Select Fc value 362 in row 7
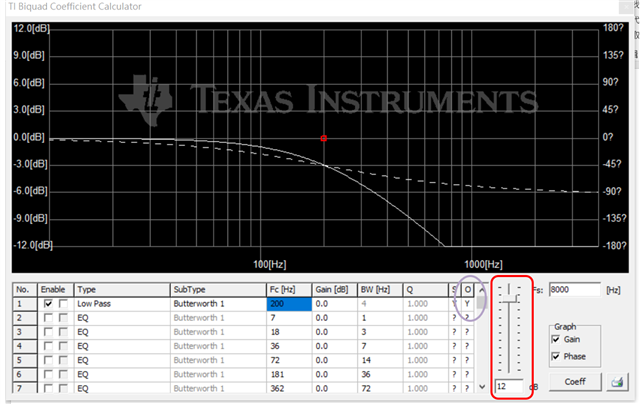Screen dimensions: 640x404 click(289, 388)
